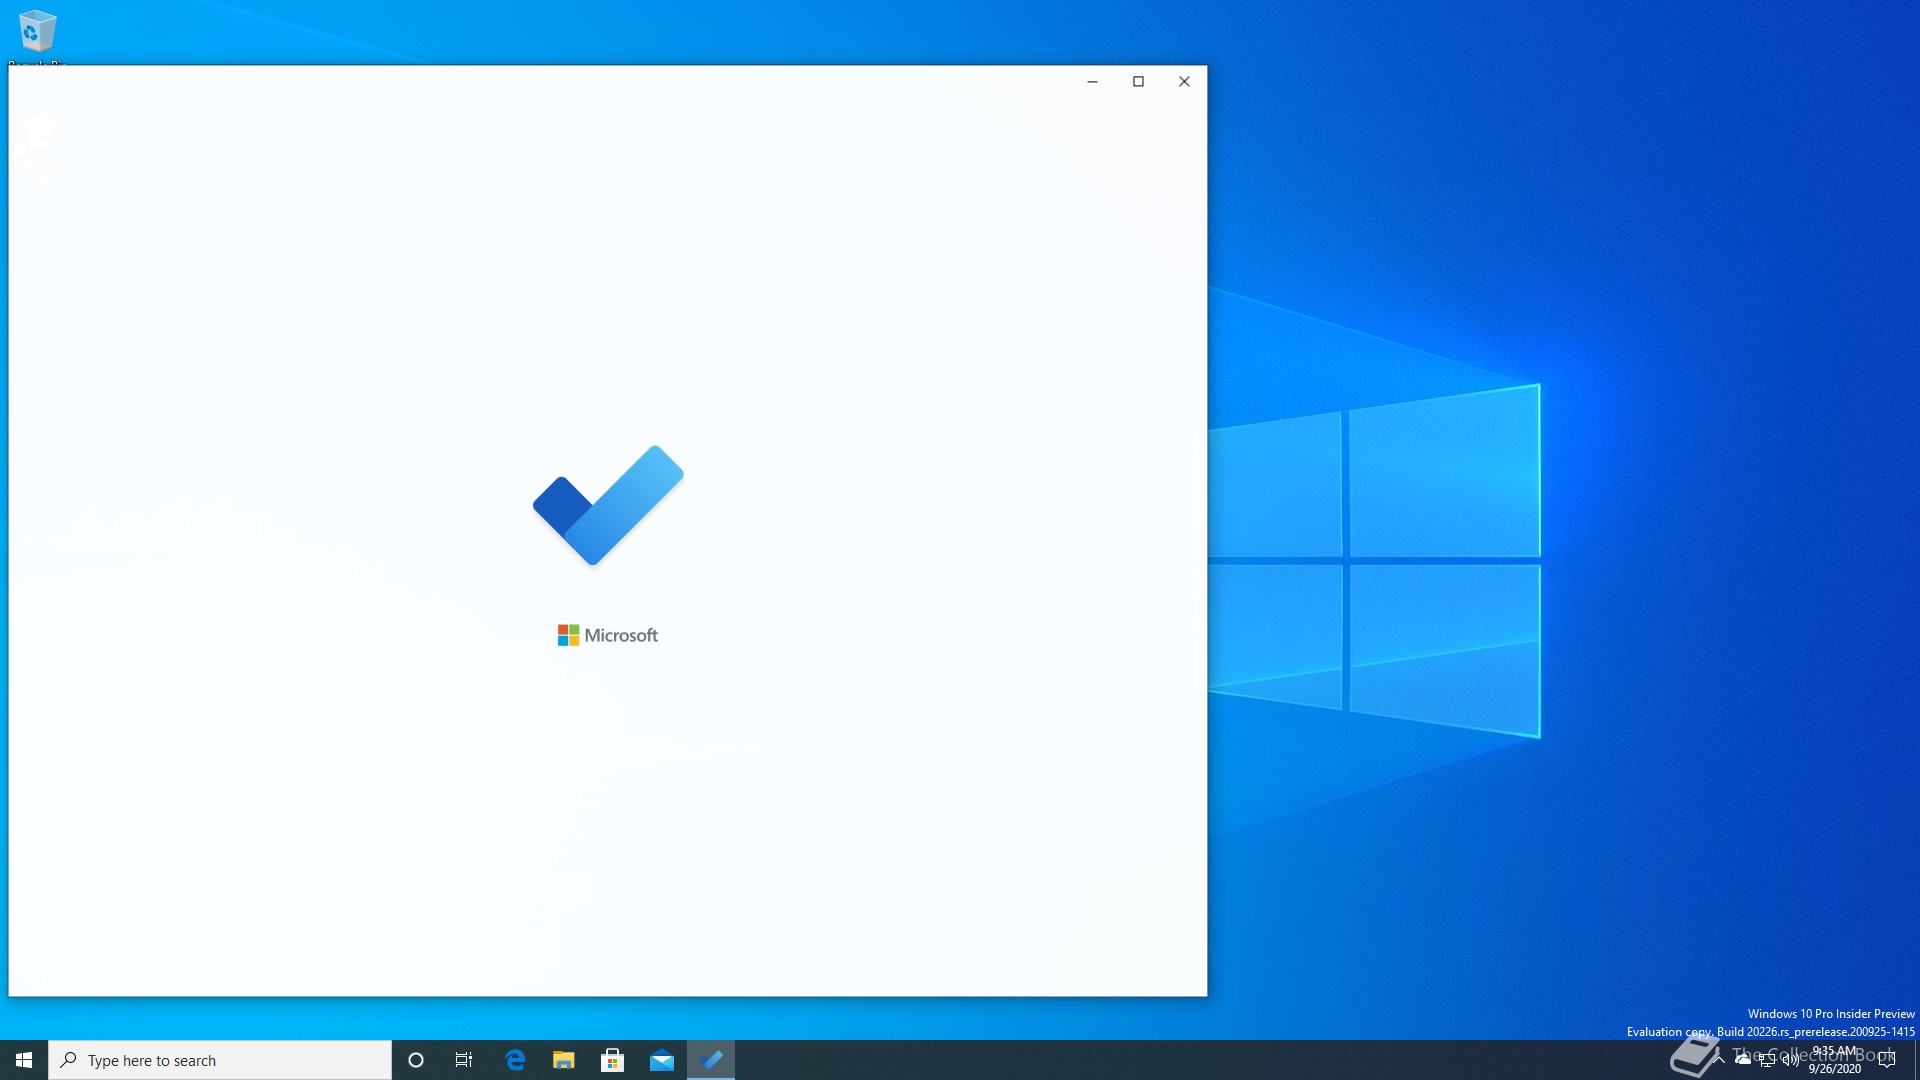Click the Type here to search box
The width and height of the screenshot is (1920, 1080).
(220, 1060)
